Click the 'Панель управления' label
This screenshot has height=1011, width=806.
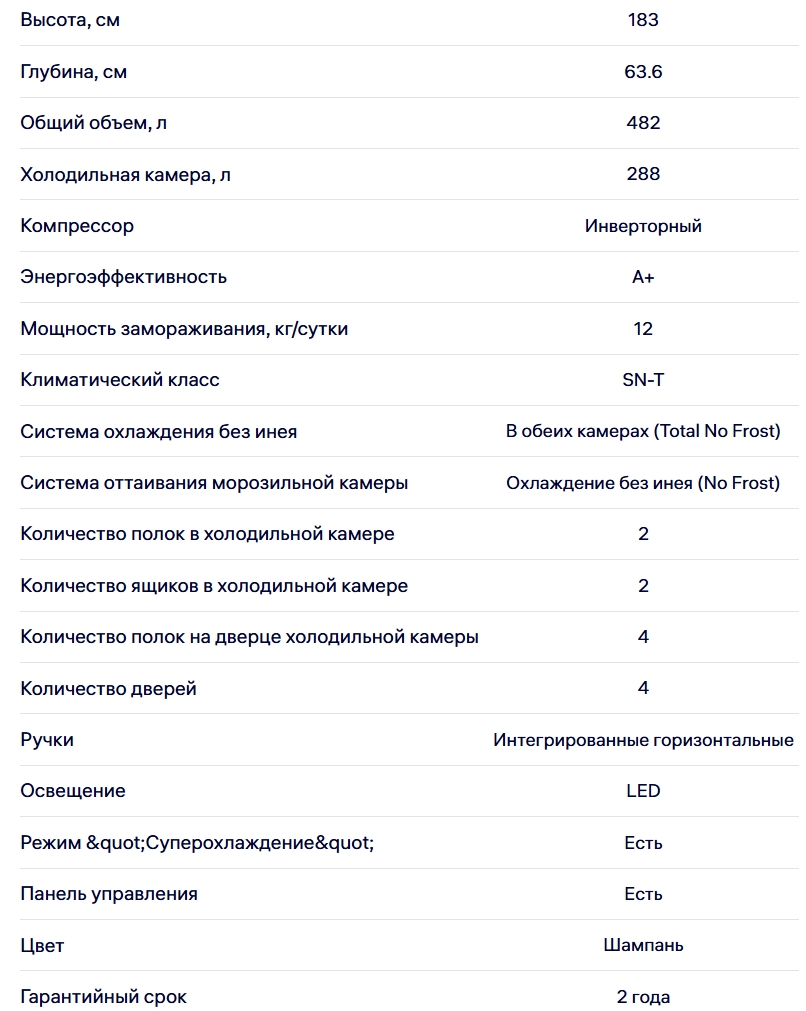pos(109,894)
